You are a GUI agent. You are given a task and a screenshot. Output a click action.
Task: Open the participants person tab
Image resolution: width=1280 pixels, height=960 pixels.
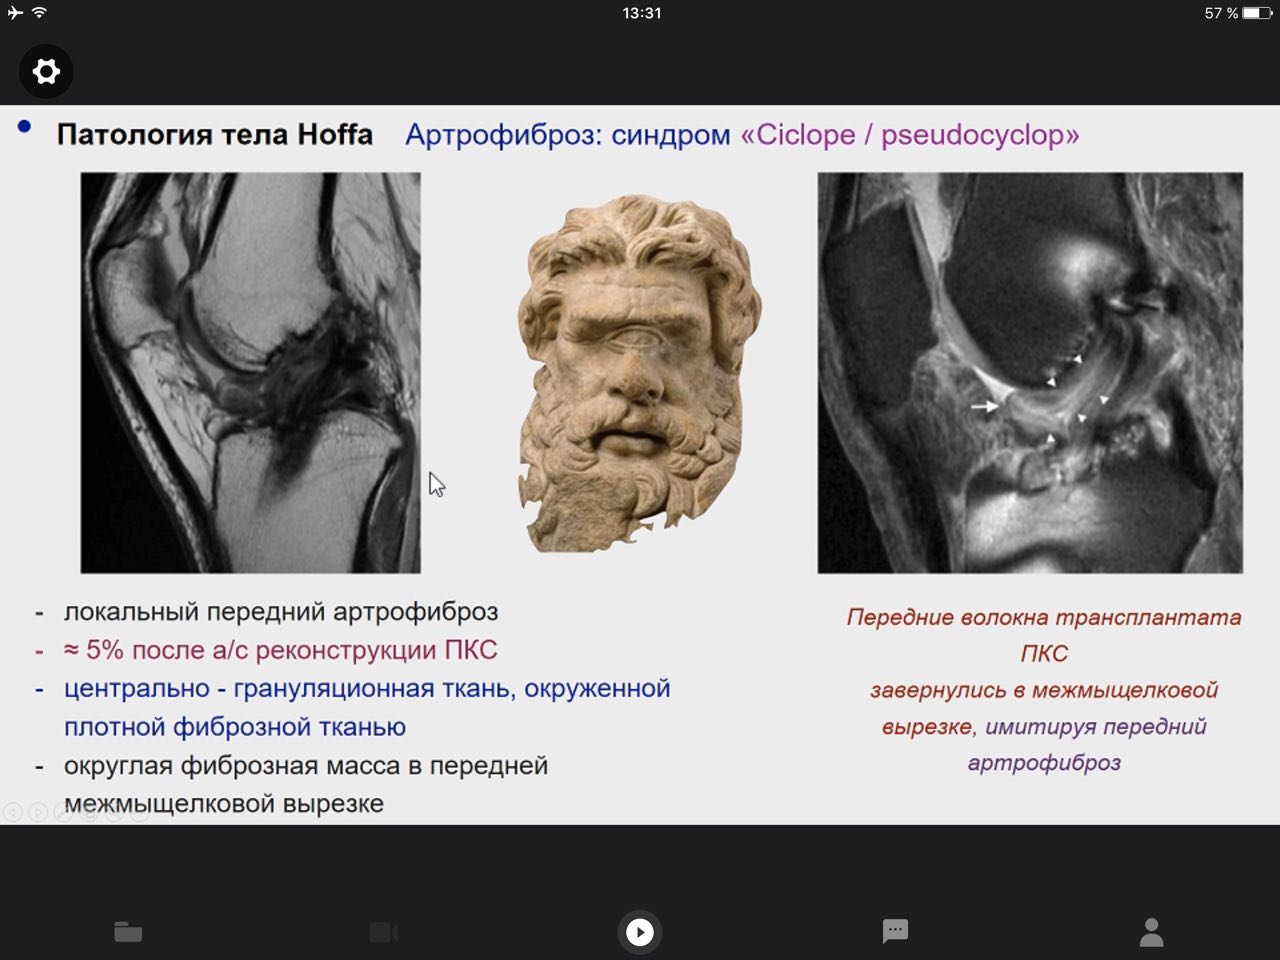tap(1152, 932)
